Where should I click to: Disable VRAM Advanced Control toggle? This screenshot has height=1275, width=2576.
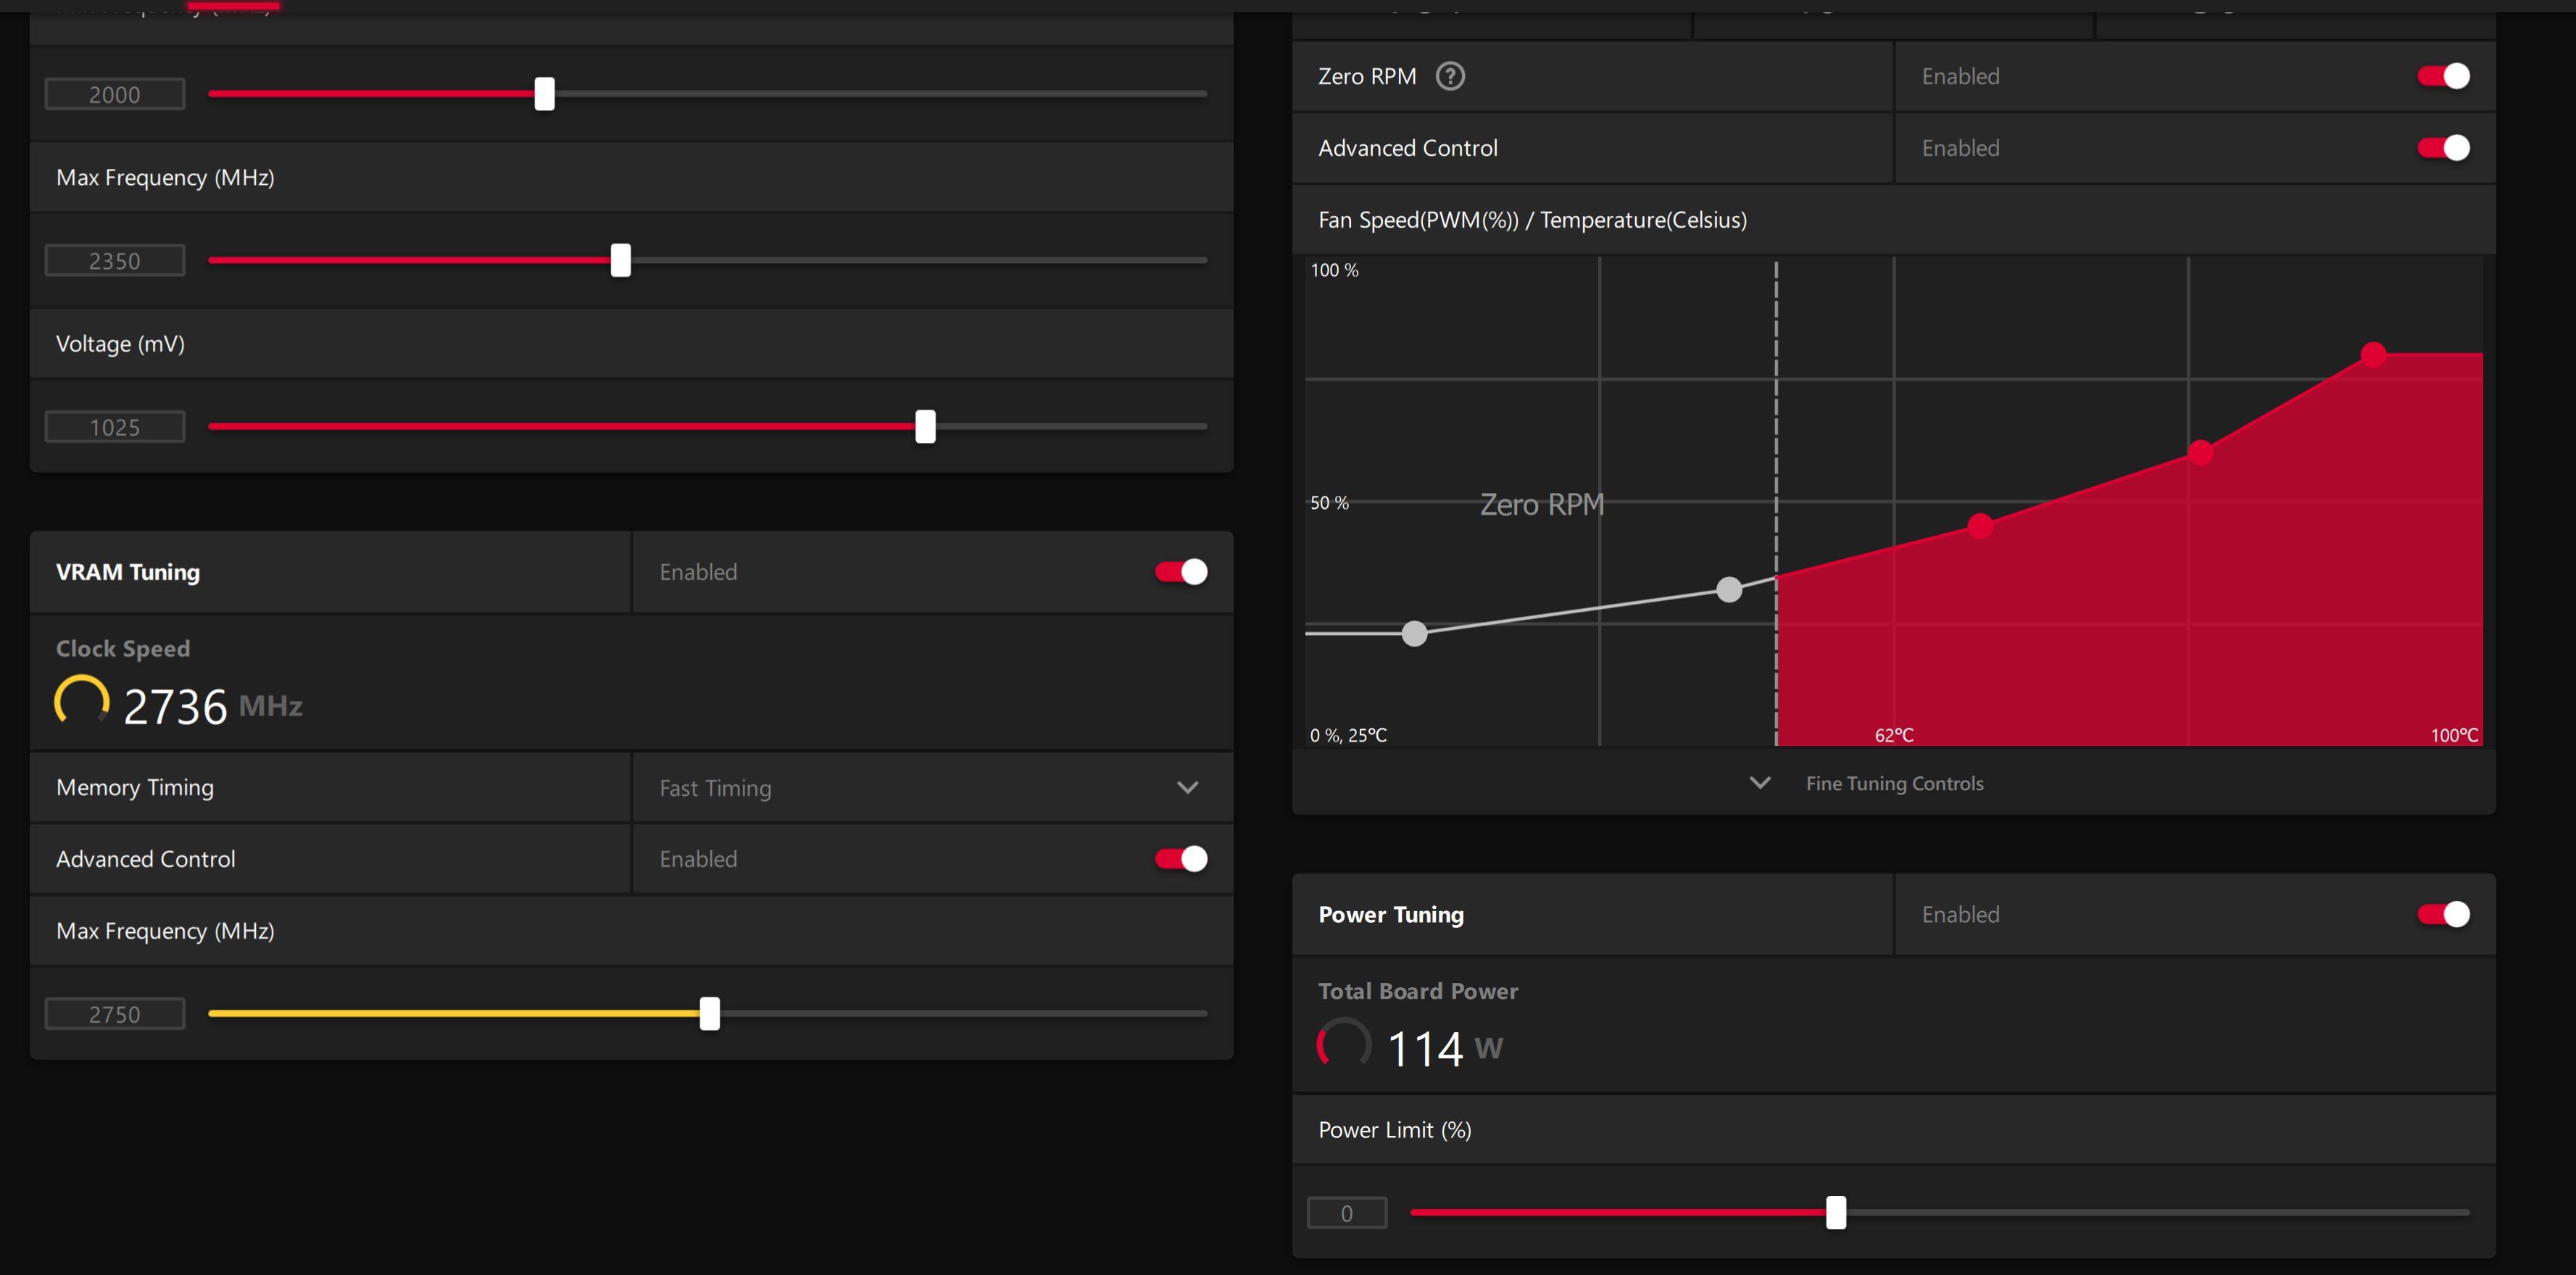1181,859
